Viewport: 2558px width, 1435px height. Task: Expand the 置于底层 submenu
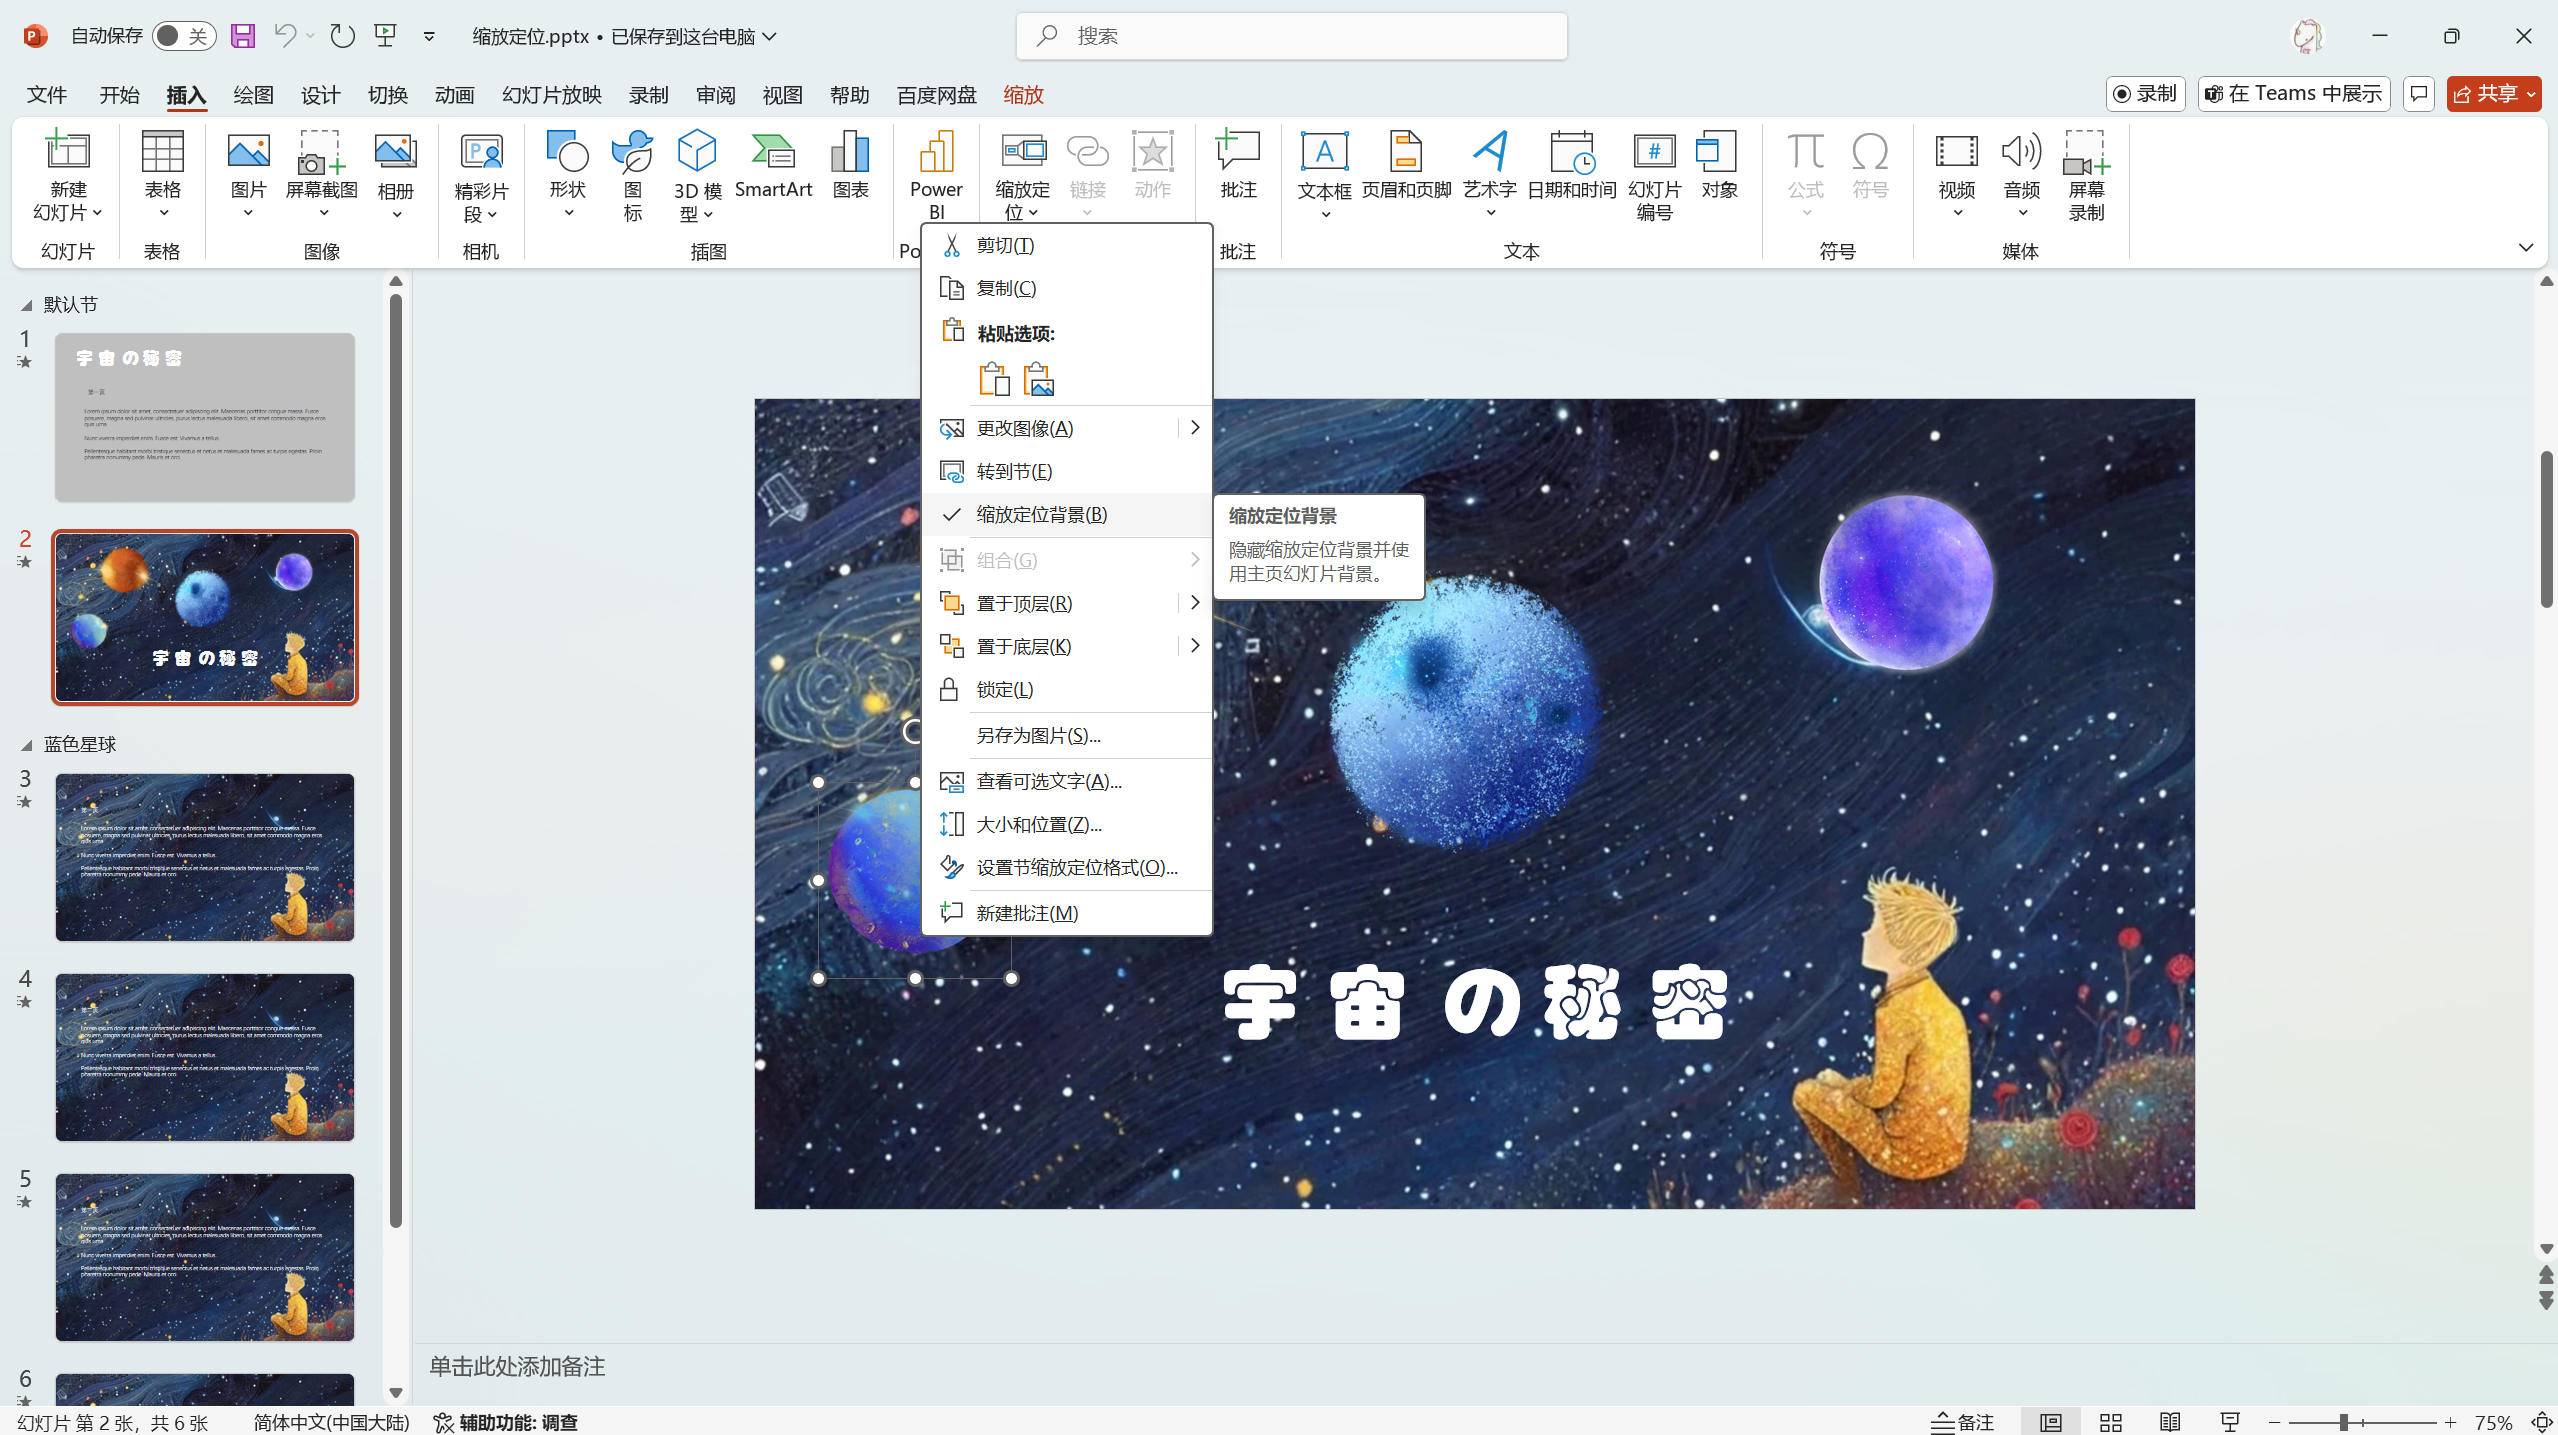click(x=1194, y=646)
